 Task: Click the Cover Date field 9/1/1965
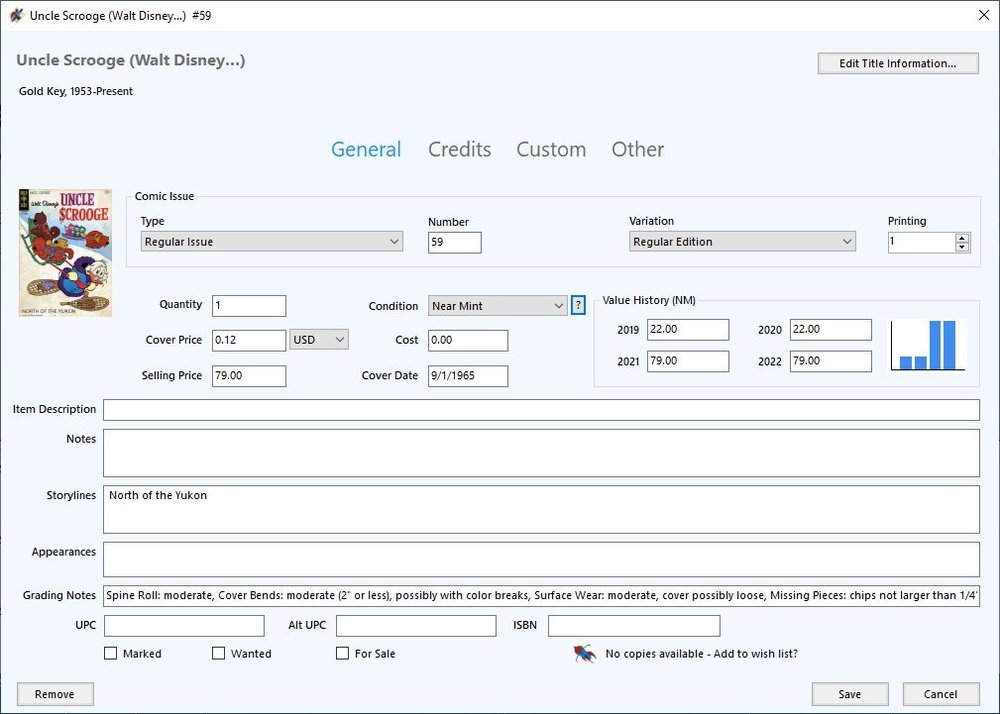[468, 375]
